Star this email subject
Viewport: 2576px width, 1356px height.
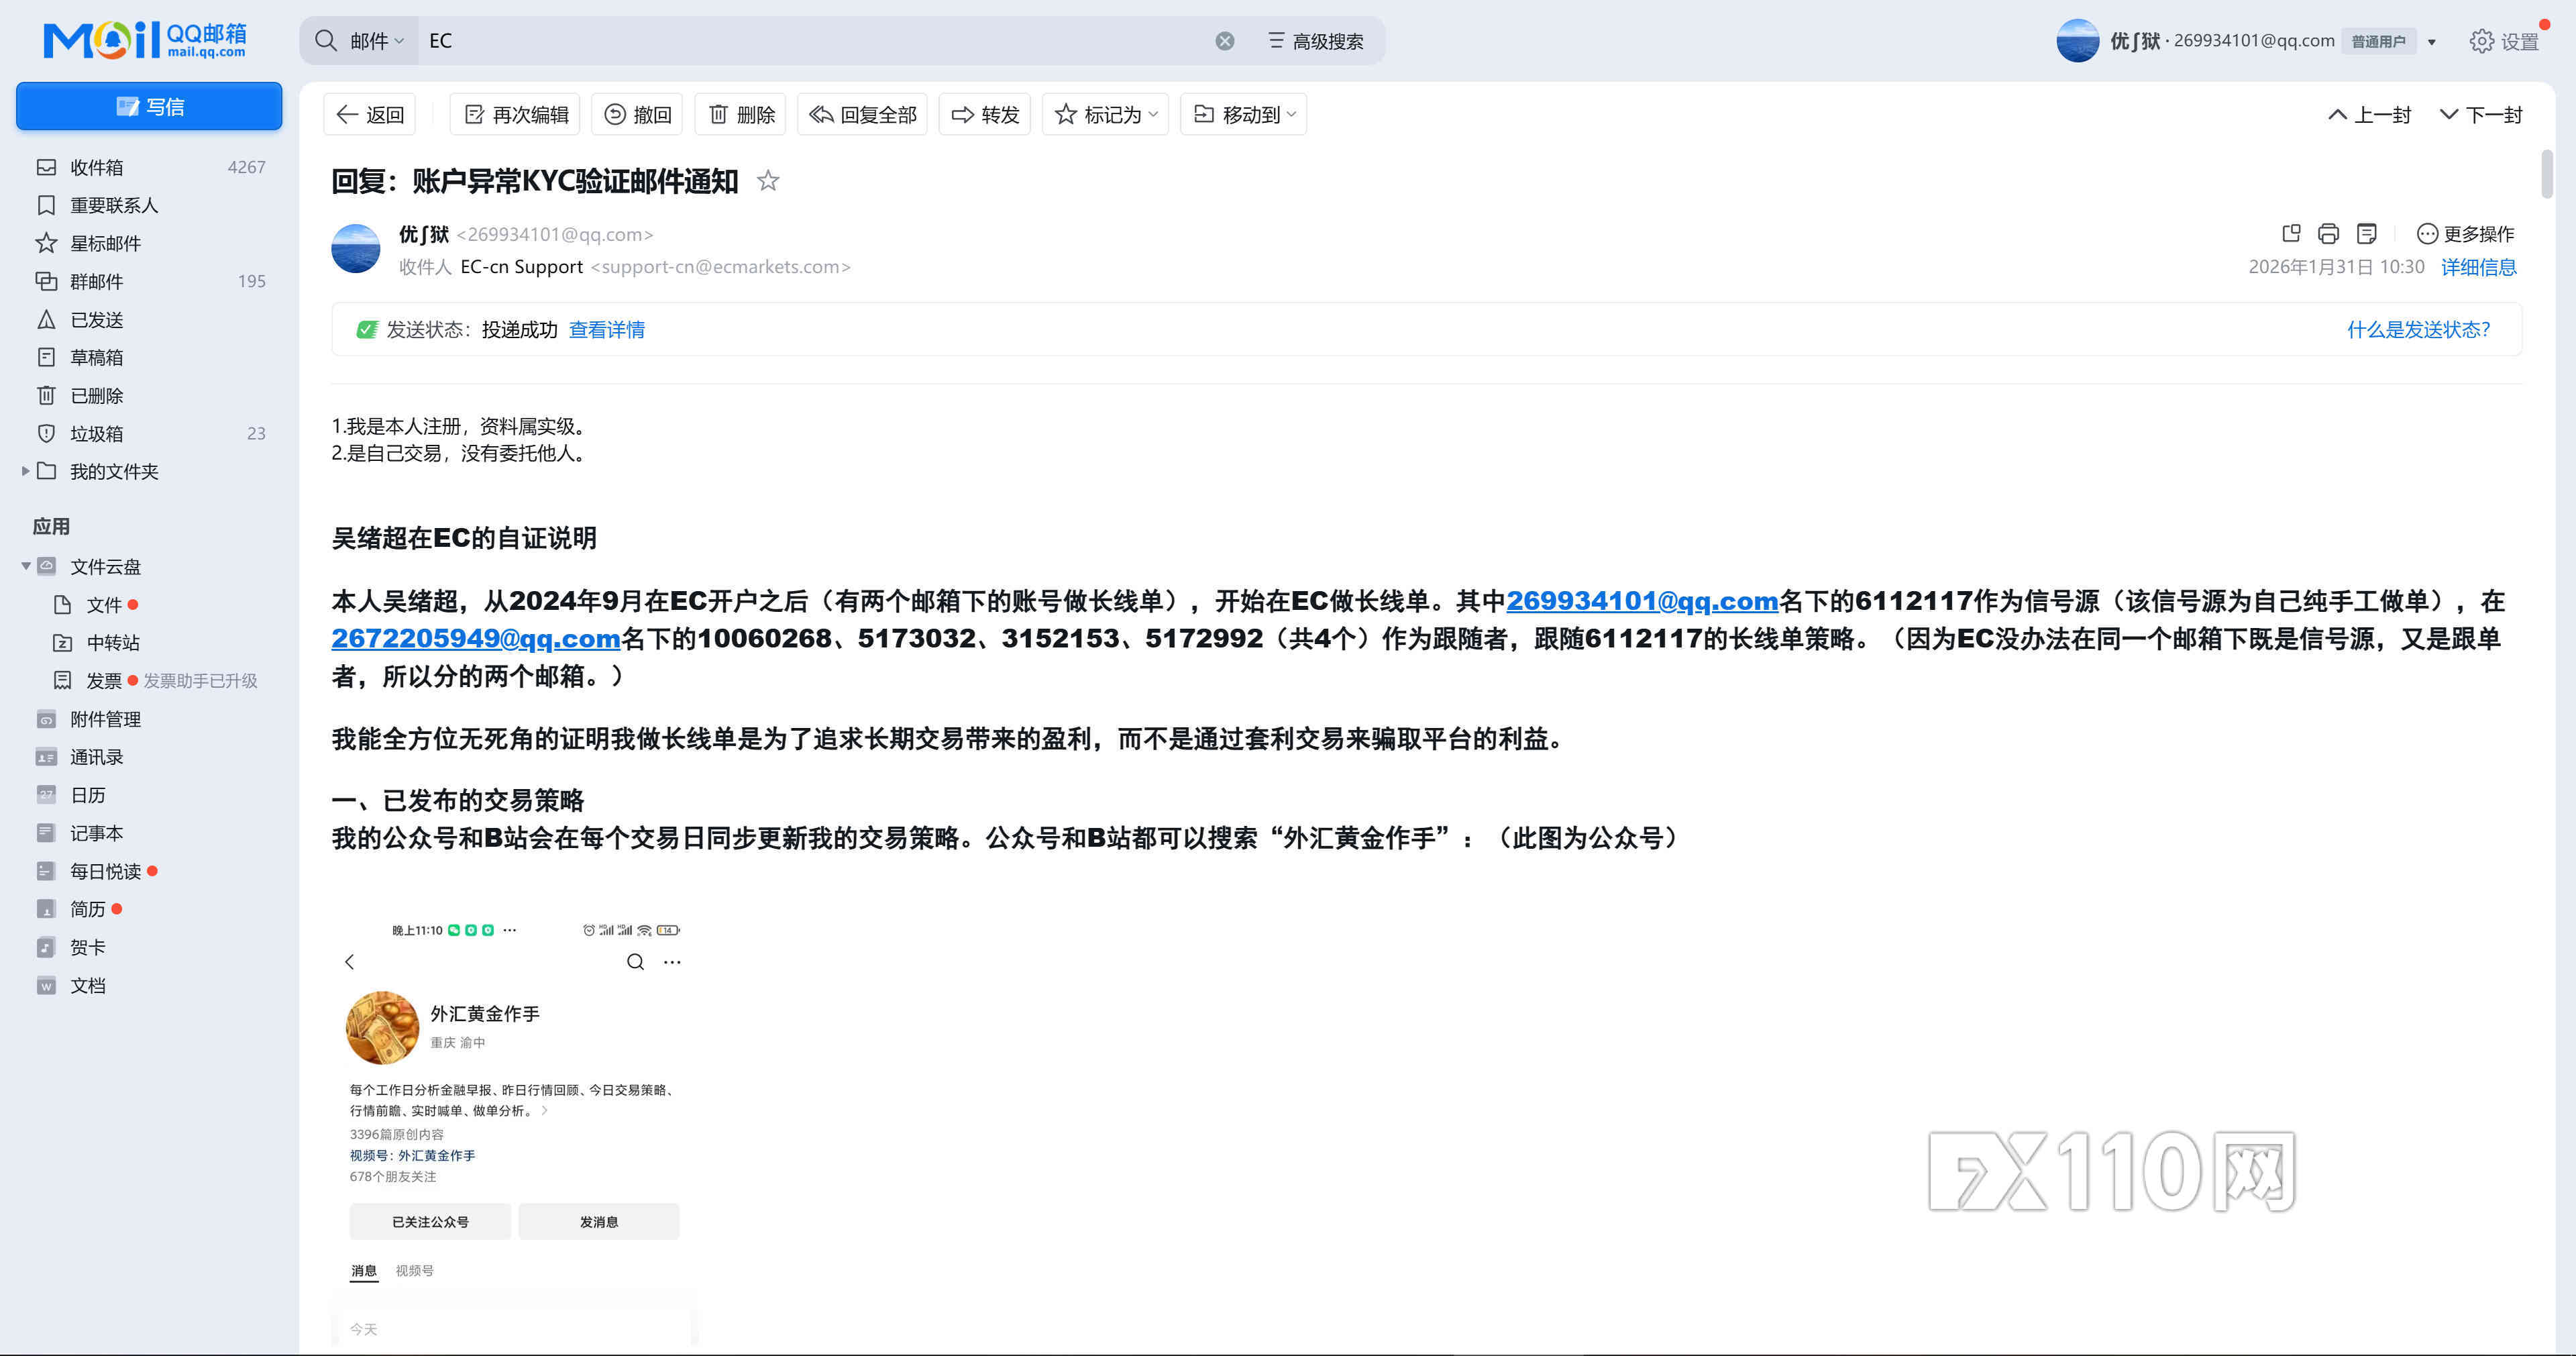(x=768, y=181)
